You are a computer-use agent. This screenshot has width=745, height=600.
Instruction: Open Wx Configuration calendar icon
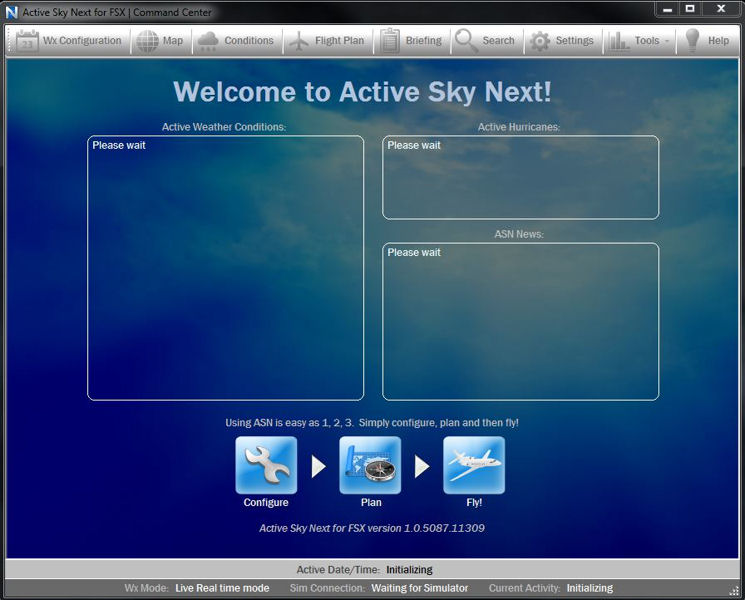pyautogui.click(x=27, y=41)
